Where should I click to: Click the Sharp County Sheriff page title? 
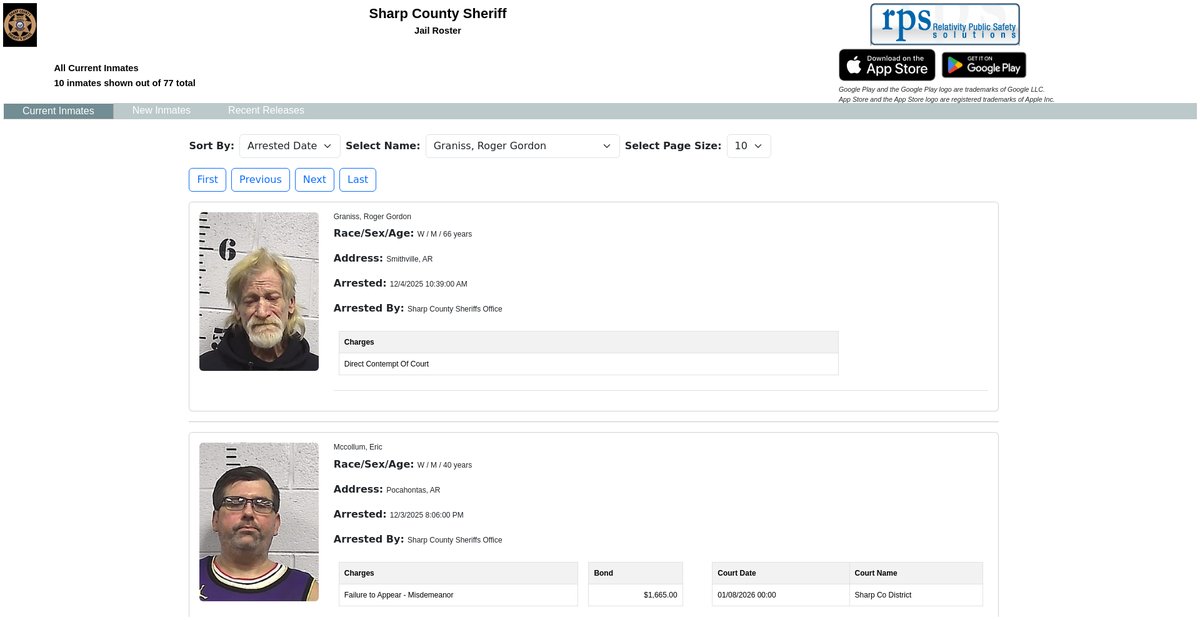(438, 14)
